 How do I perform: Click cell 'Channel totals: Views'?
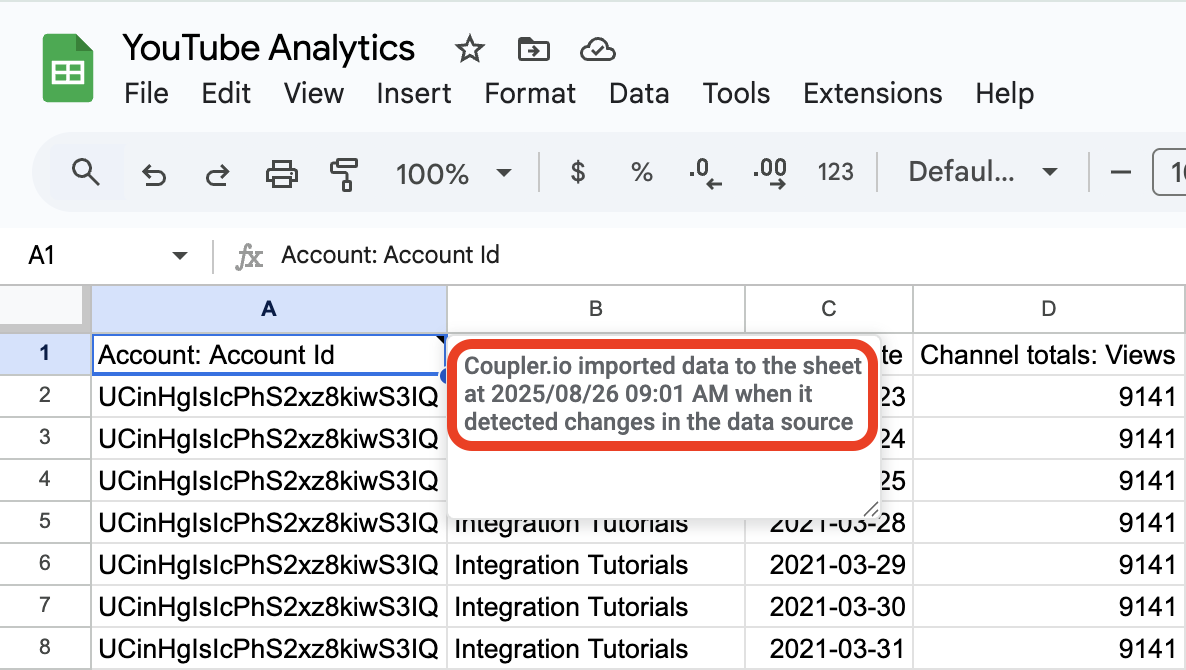click(1048, 355)
